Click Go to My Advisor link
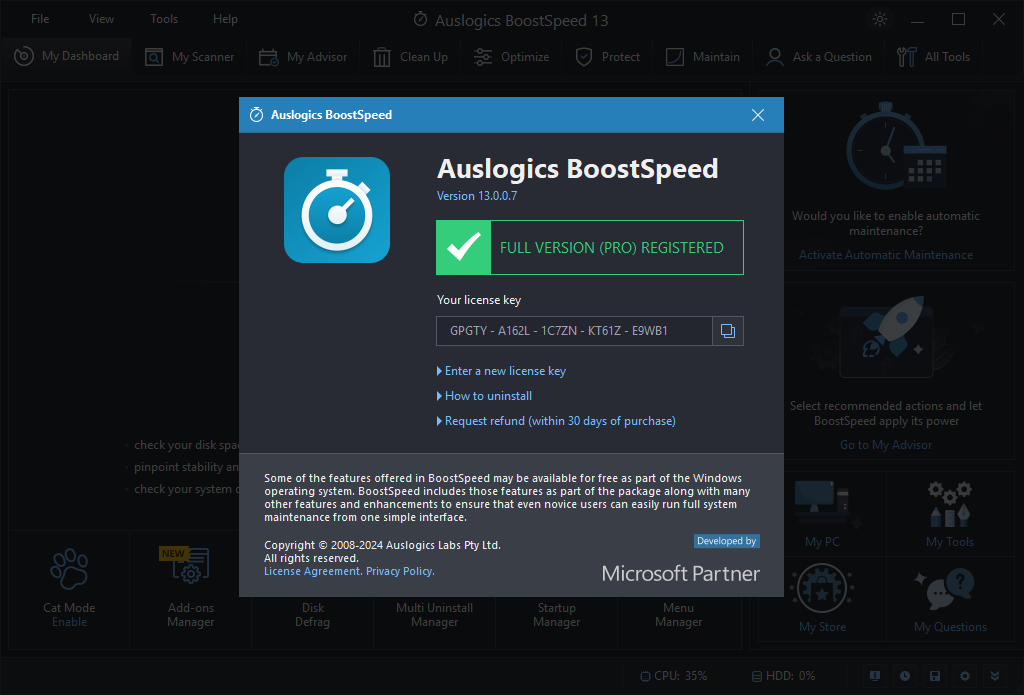 (886, 445)
